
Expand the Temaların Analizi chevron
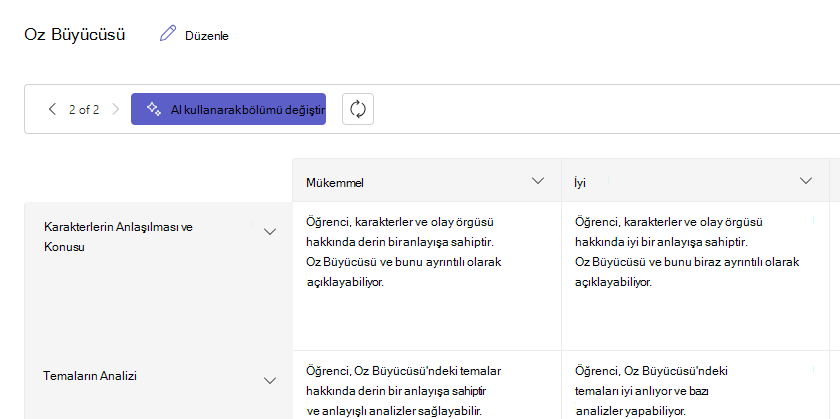point(270,381)
